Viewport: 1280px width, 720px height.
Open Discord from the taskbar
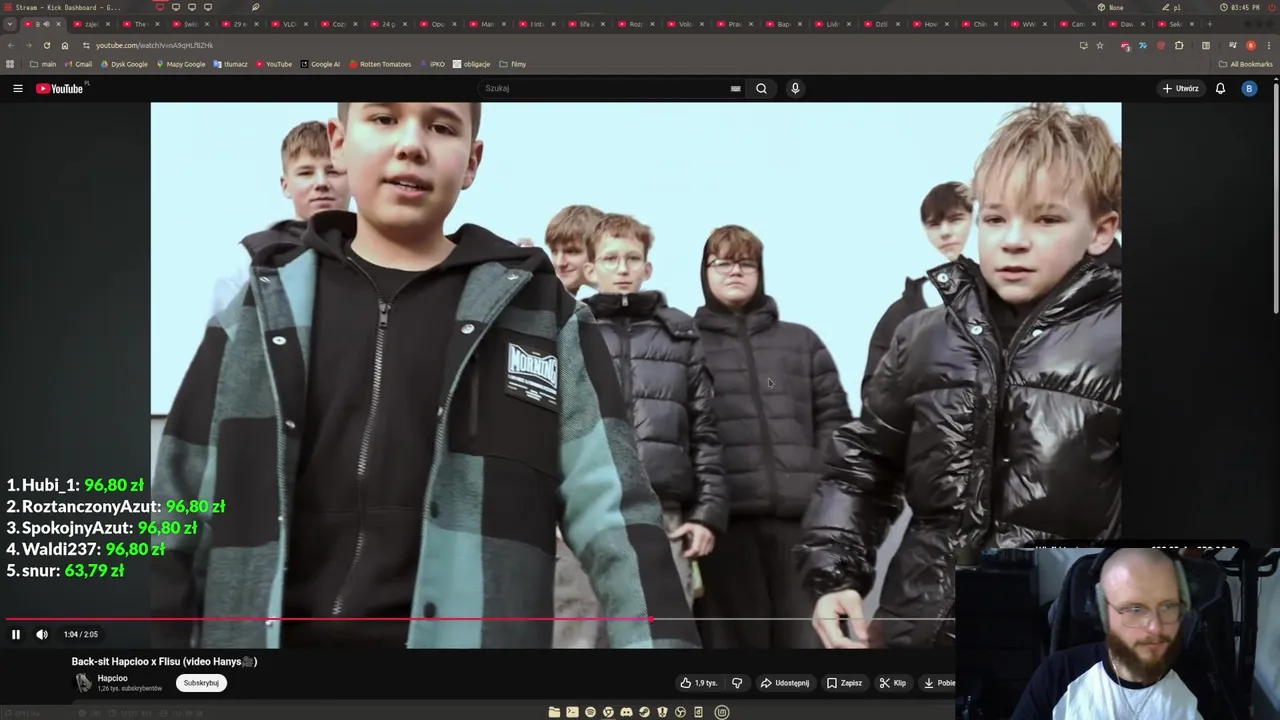pyautogui.click(x=626, y=712)
